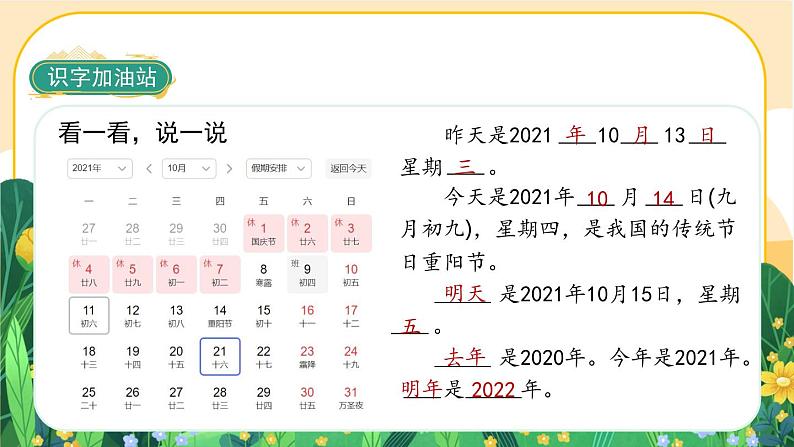Screen dimensions: 794x447
Task: Select October 31 万圣夜 date
Action: pyautogui.click(x=351, y=397)
